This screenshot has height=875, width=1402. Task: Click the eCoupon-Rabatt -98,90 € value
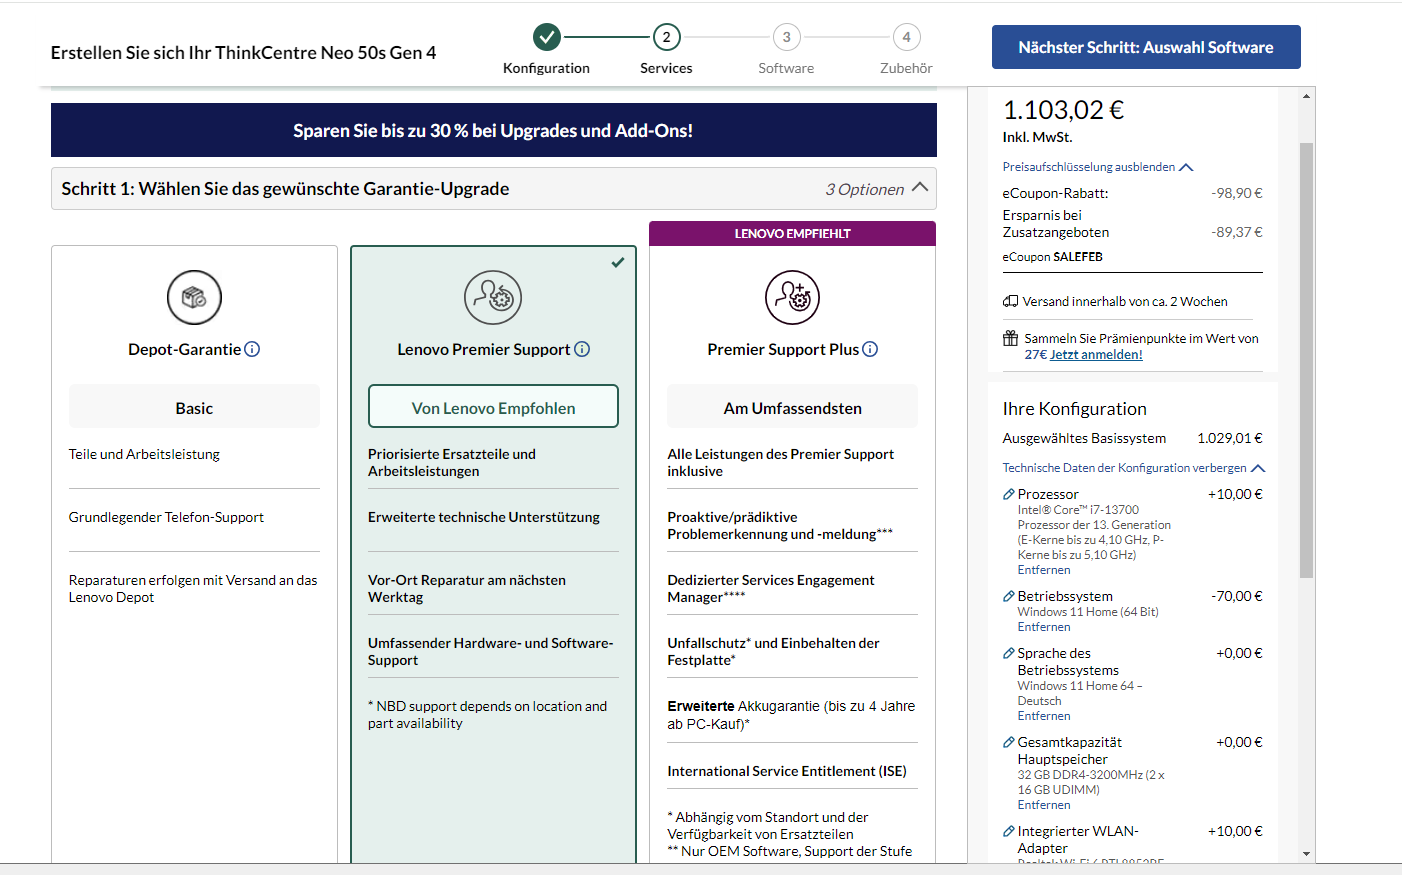pos(1237,193)
